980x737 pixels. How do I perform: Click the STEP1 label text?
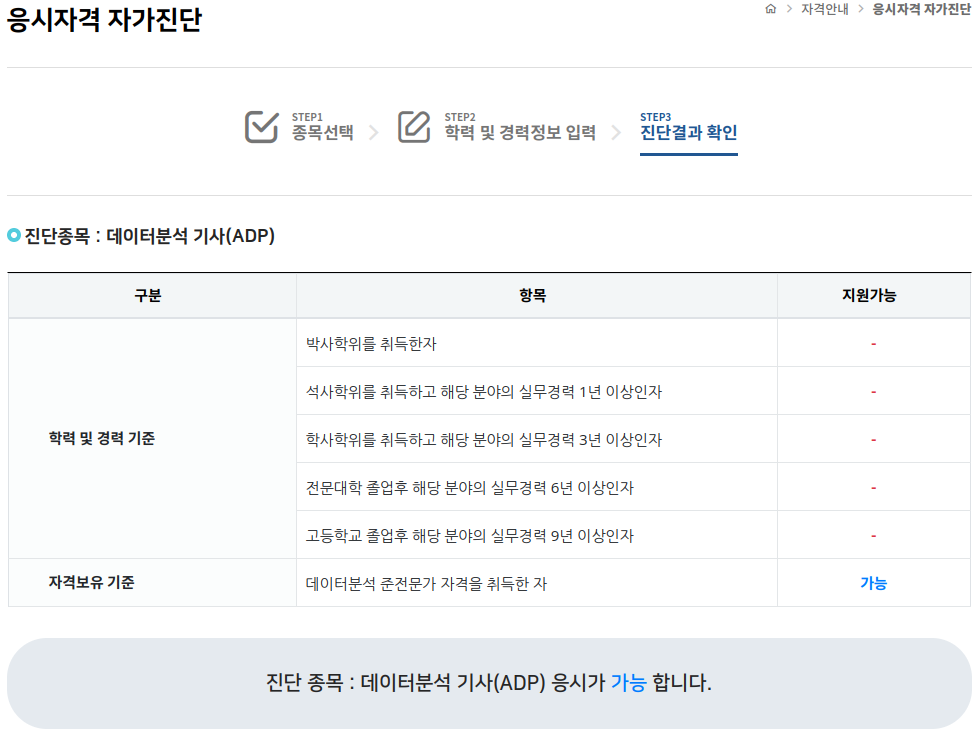click(307, 117)
